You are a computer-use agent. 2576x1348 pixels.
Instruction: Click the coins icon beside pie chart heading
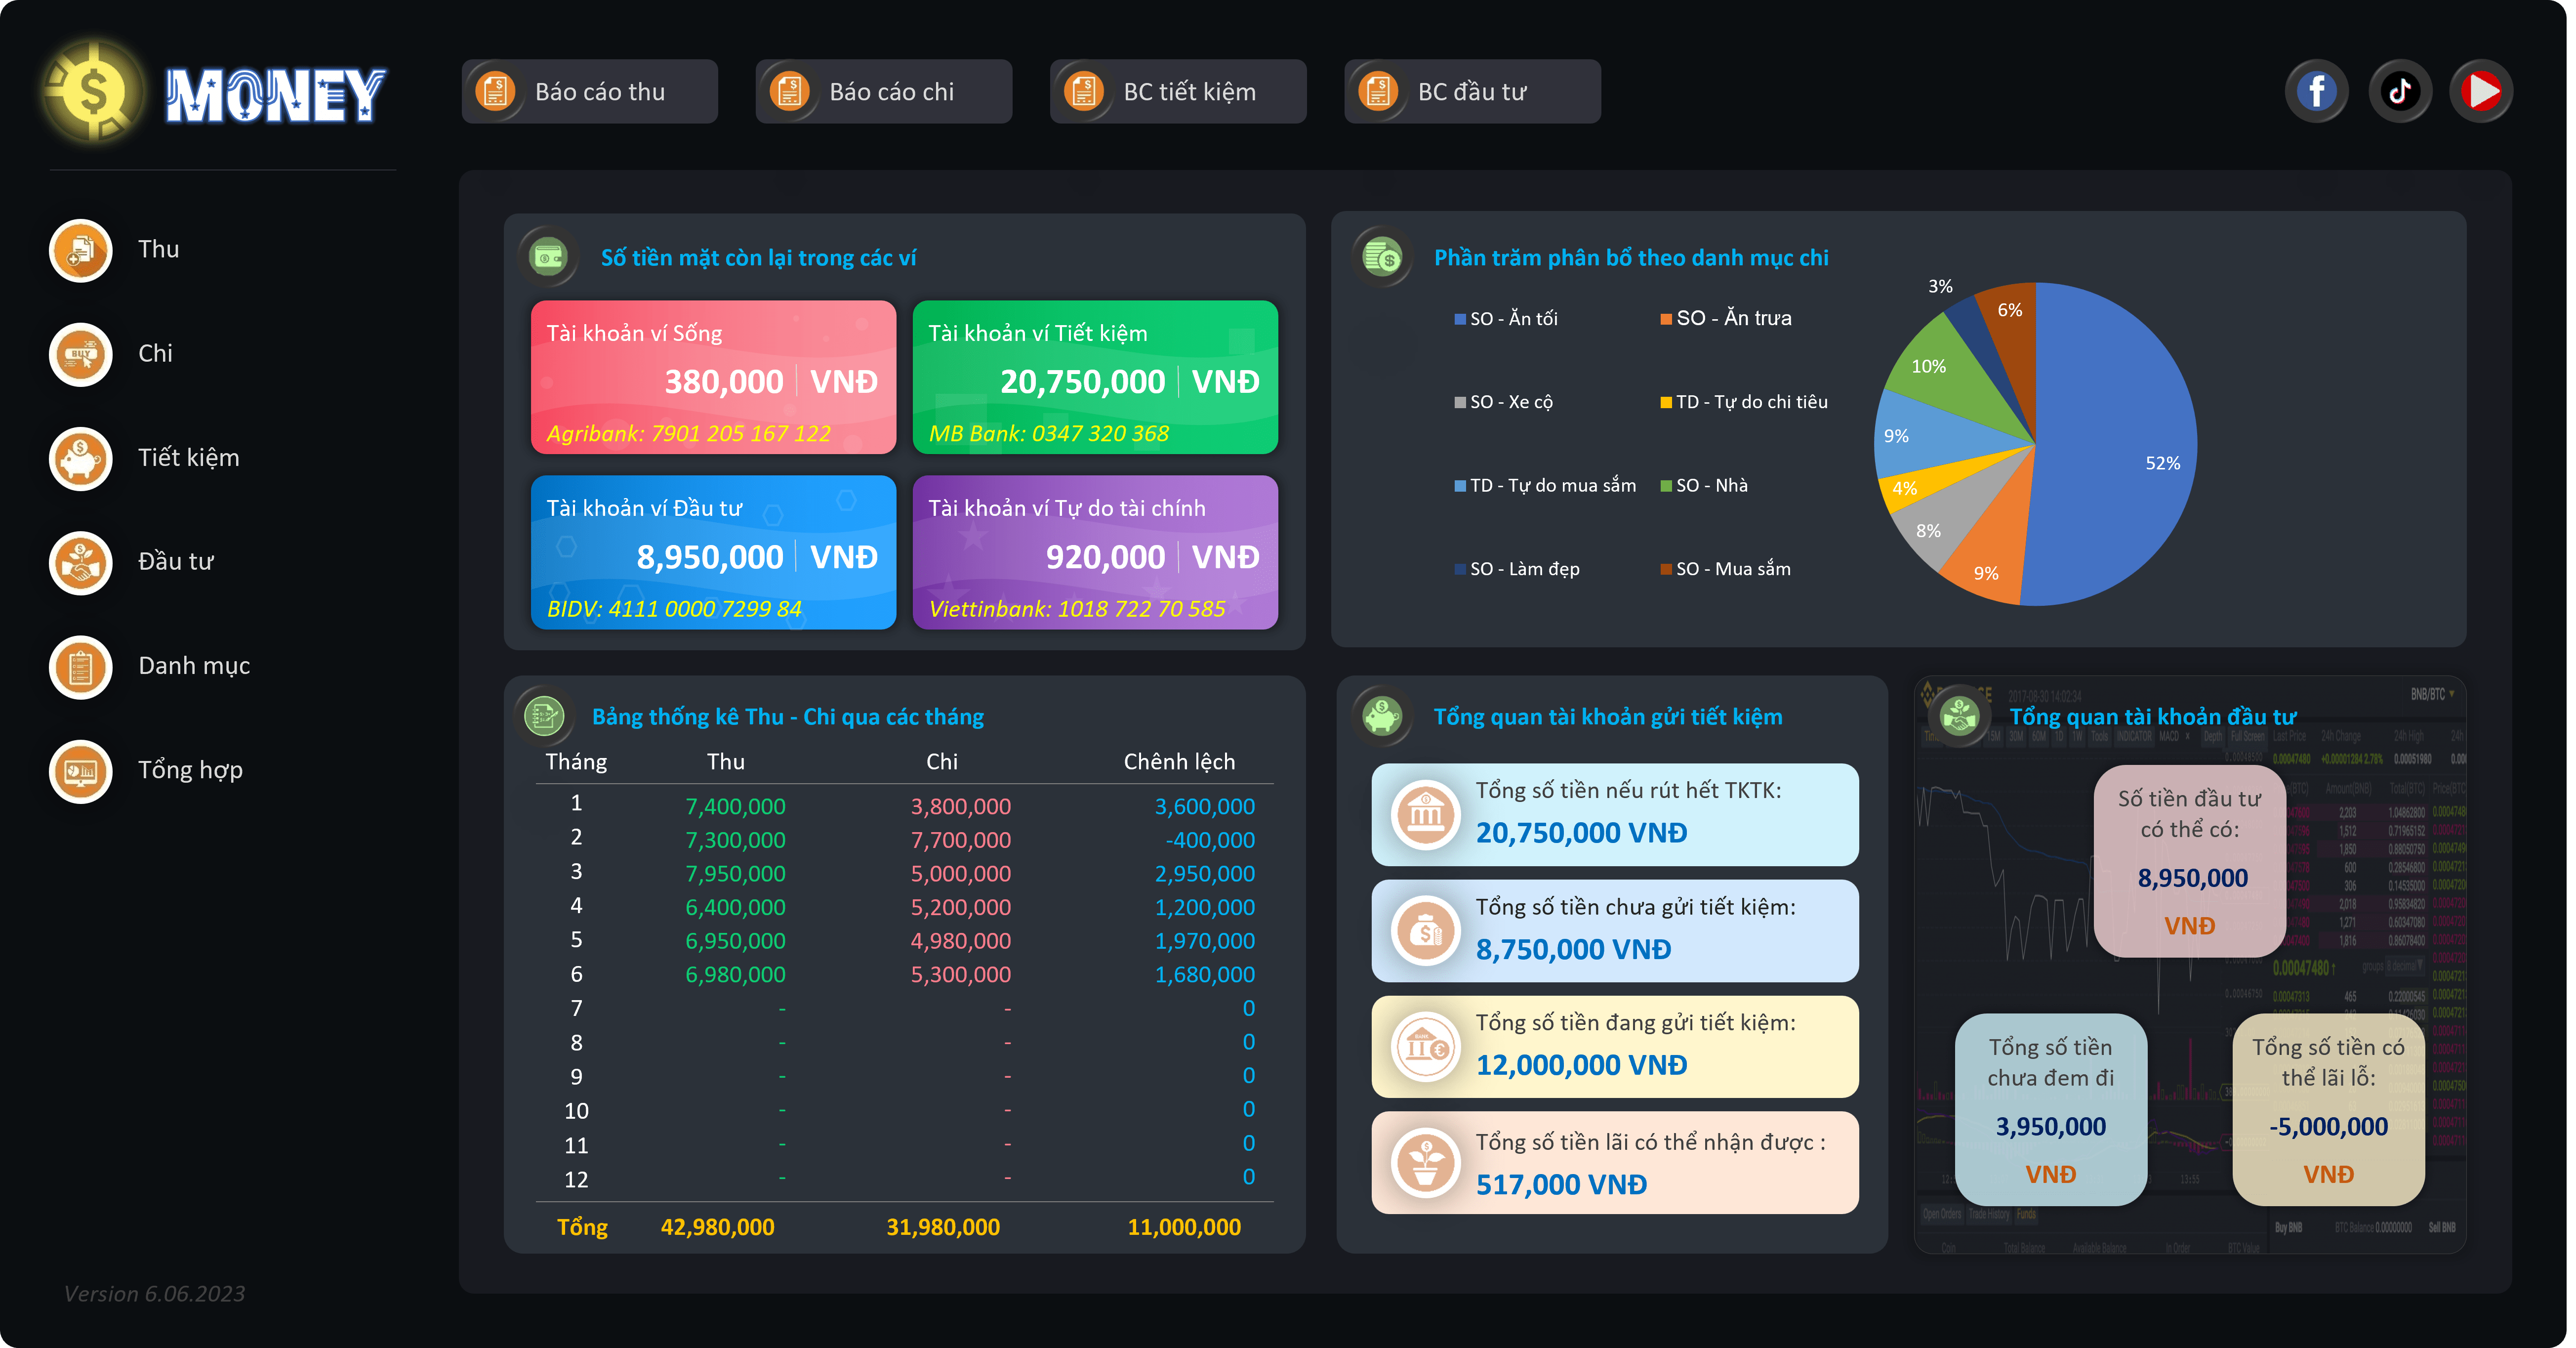point(1382,257)
